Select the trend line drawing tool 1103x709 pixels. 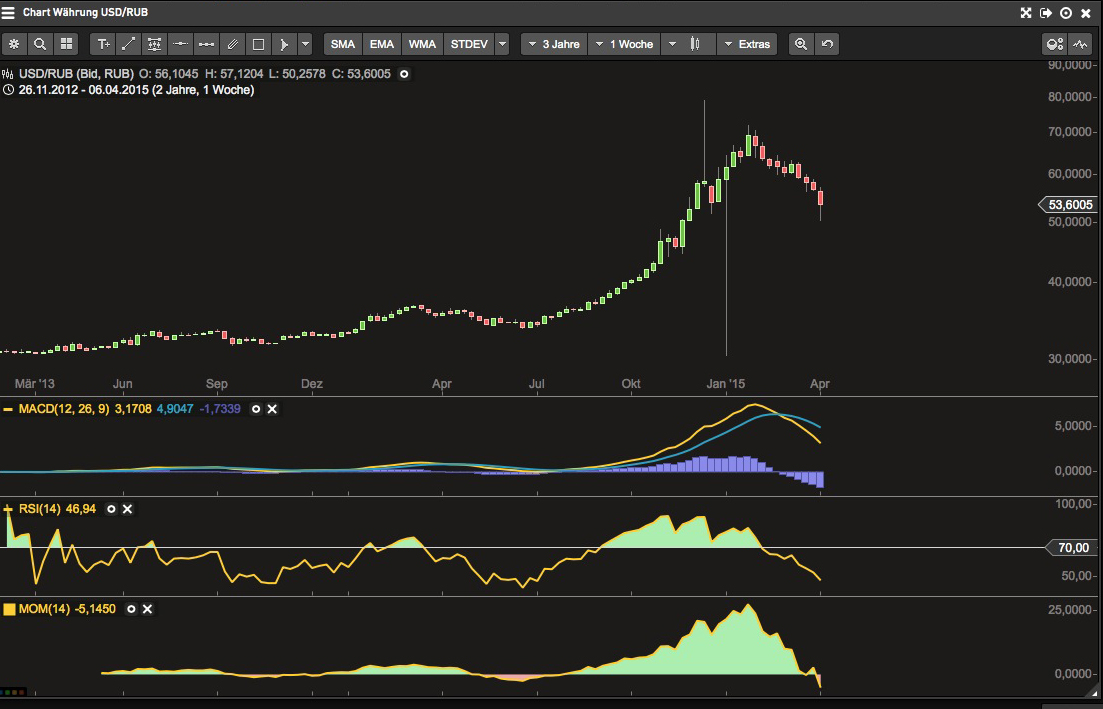[x=129, y=44]
